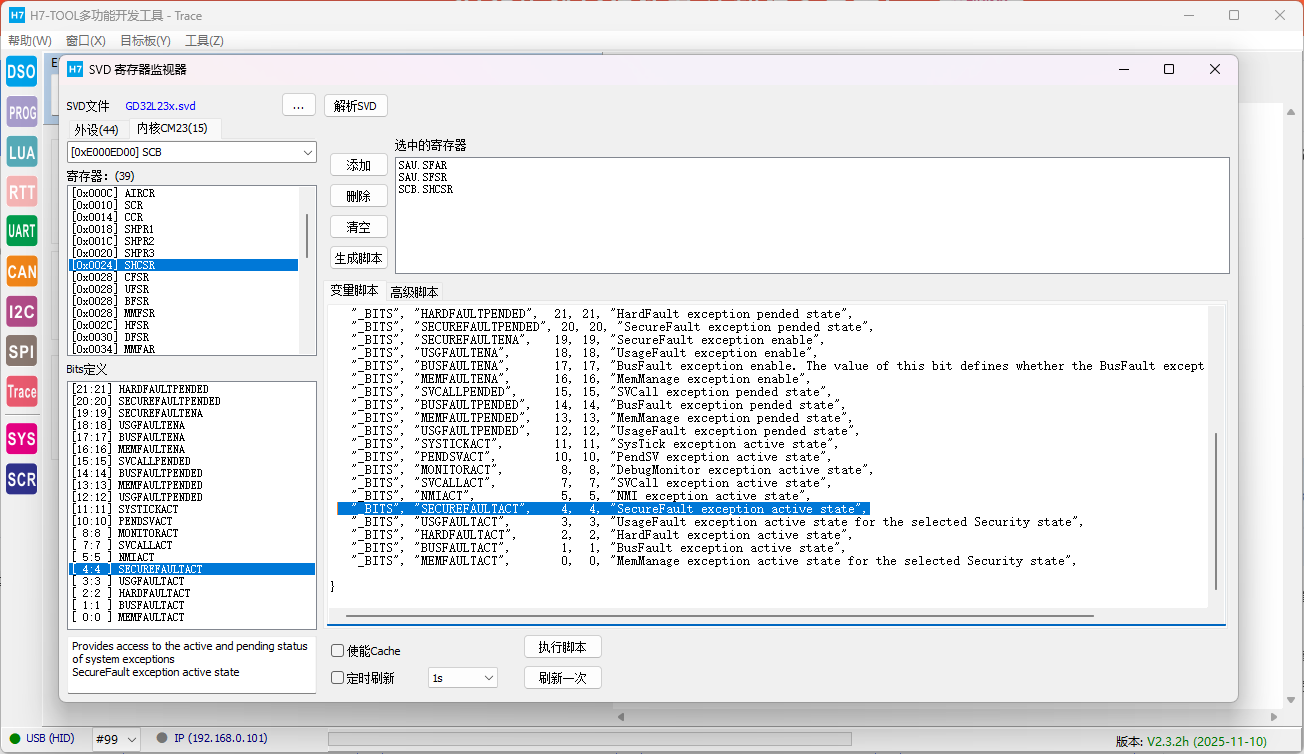Click the SPI tool sidebar icon

[x=21, y=351]
